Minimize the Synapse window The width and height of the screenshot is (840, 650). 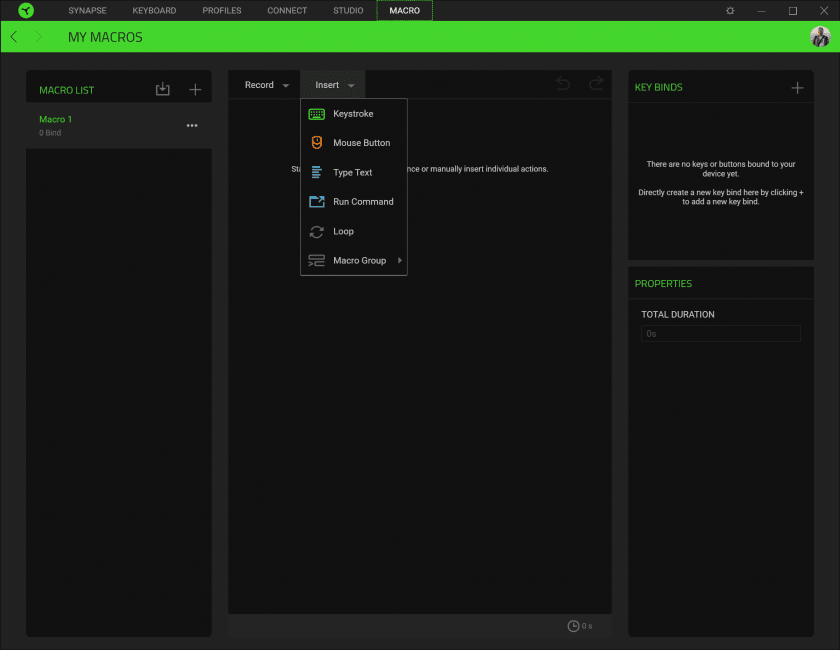coord(761,11)
